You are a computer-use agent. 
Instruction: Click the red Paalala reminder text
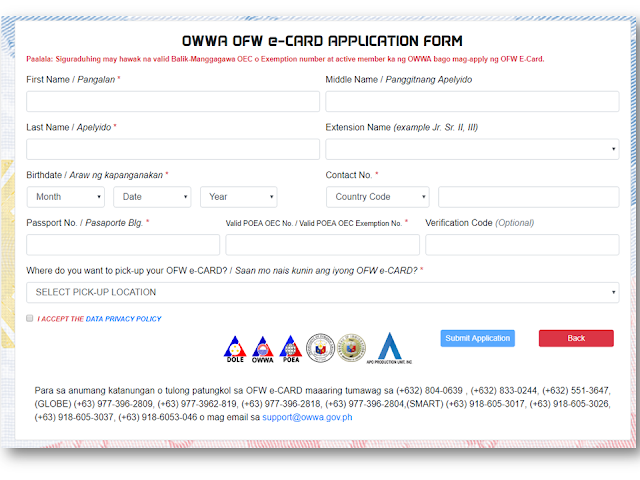(x=285, y=59)
